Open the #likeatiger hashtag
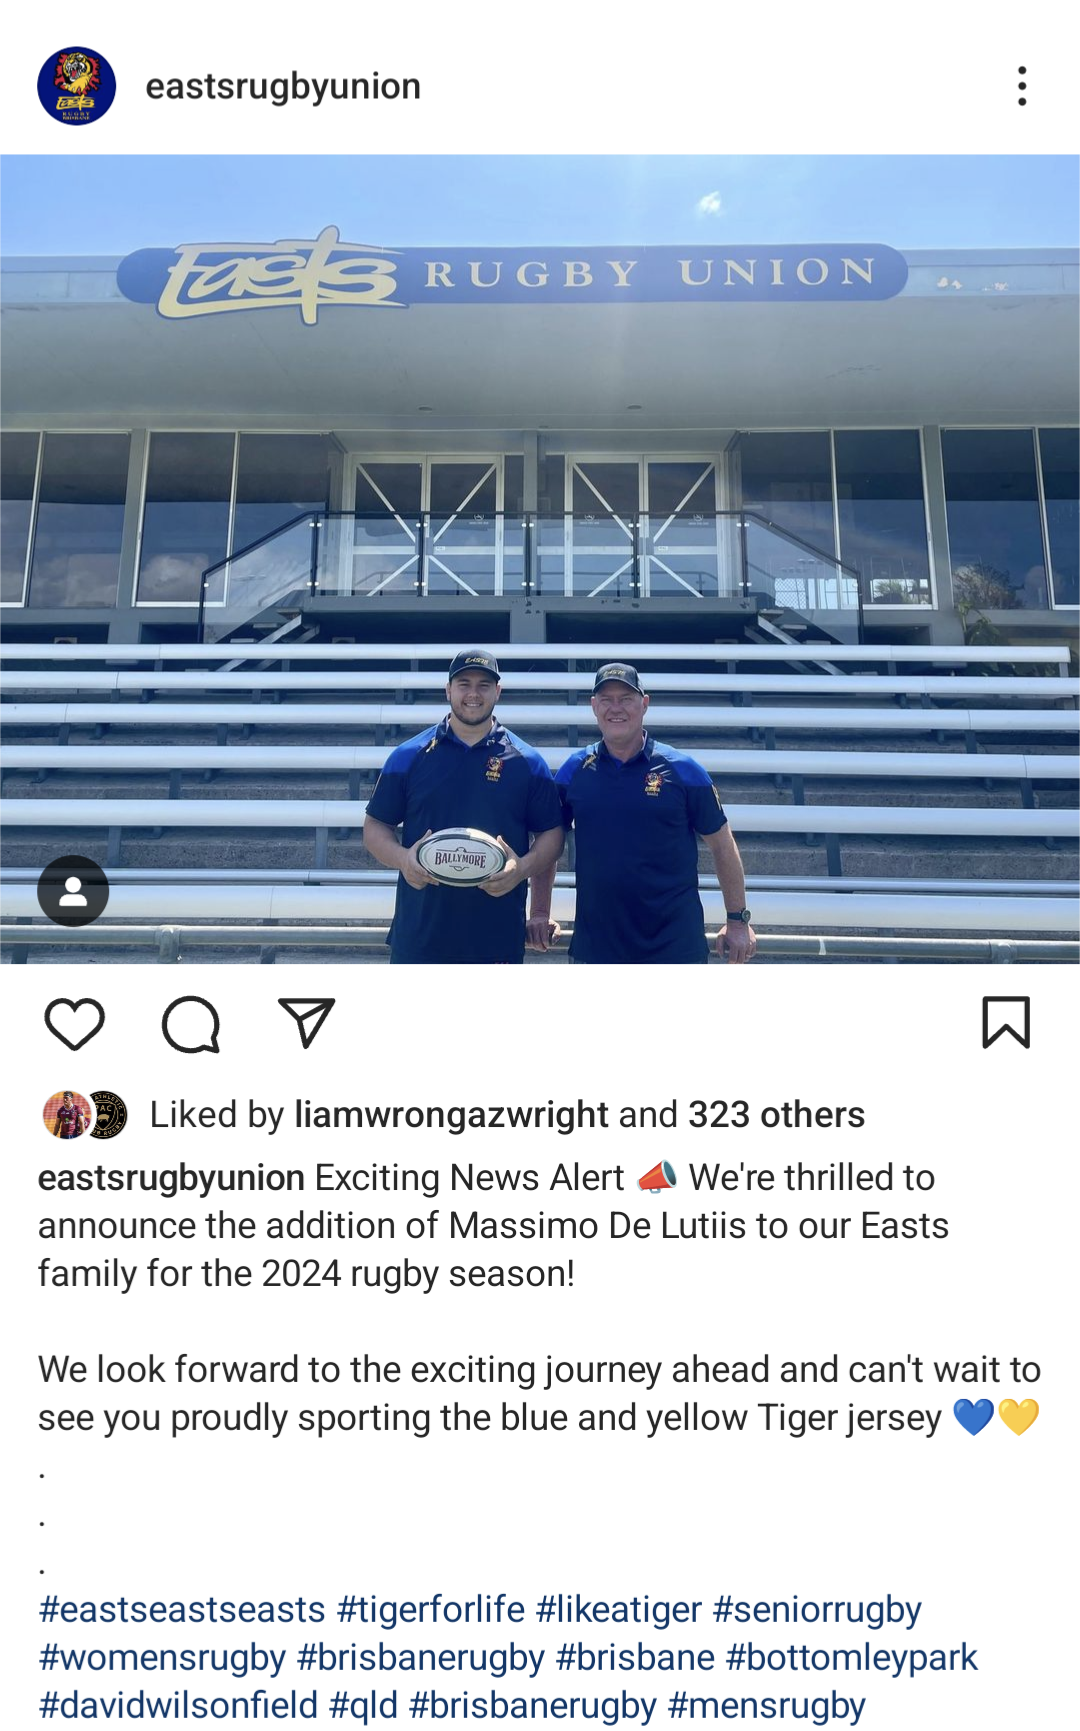 coord(619,1610)
